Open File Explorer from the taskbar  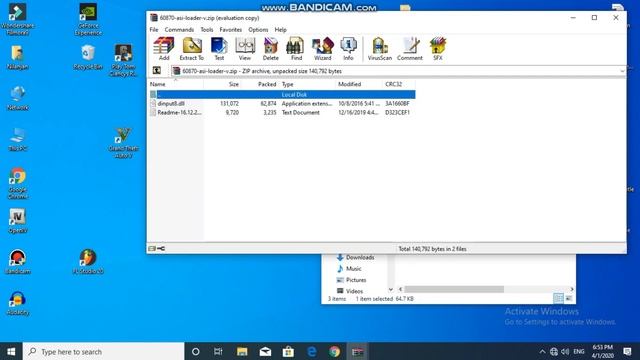click(242, 351)
